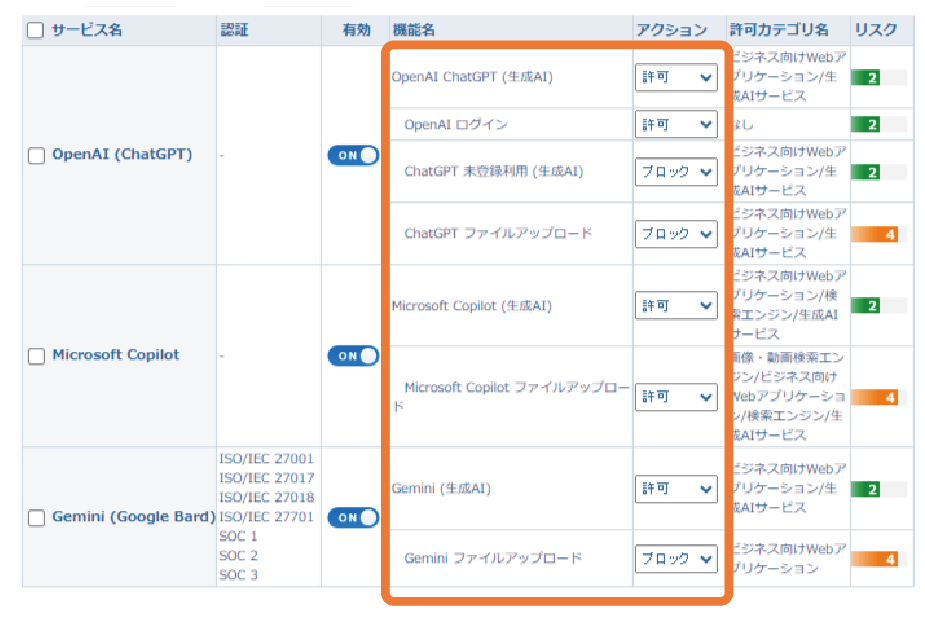Open the OpenAI (ChatGPT) service link

(x=122, y=155)
